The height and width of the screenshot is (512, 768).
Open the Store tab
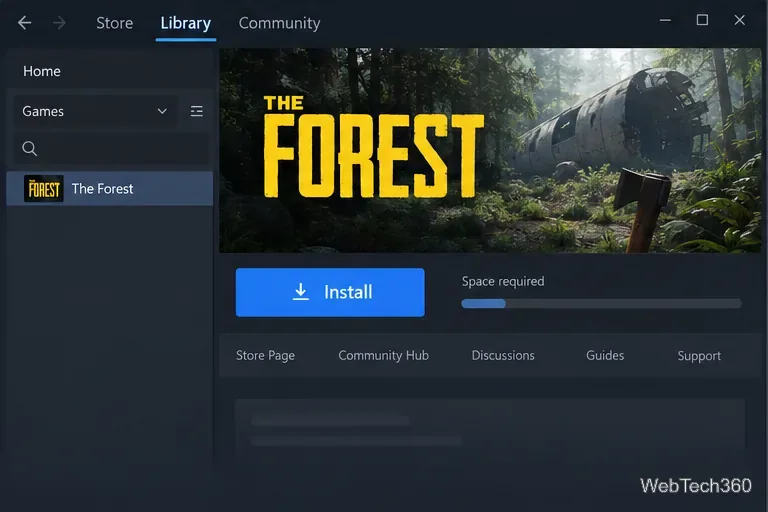115,23
